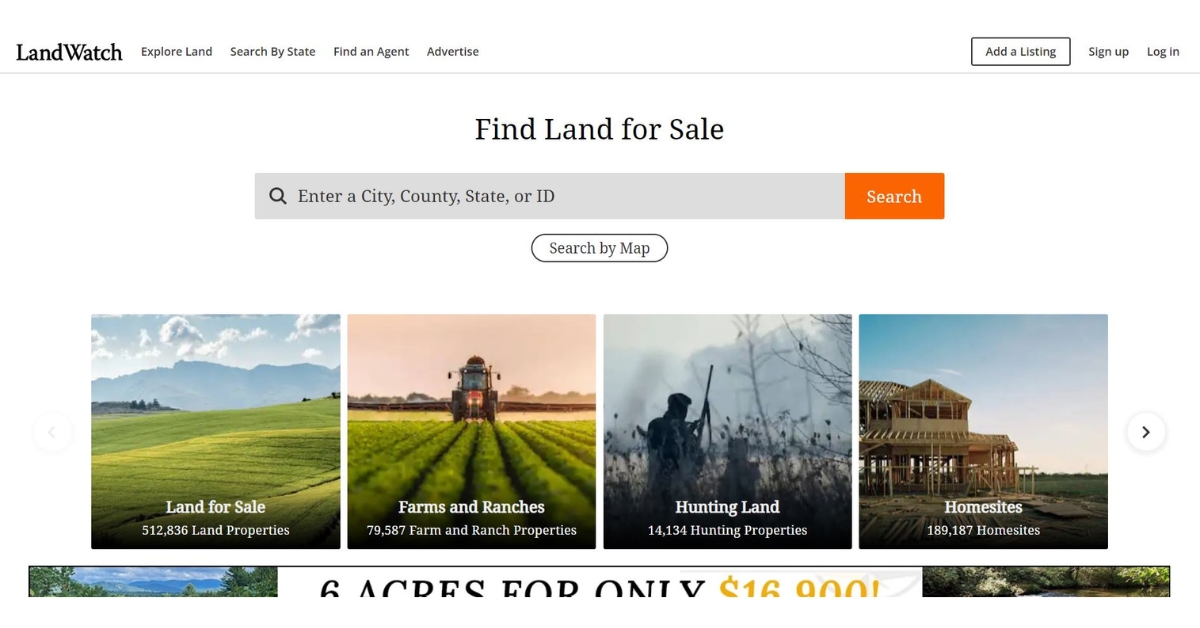Click the left carousel arrow
1200x628 pixels.
tap(52, 432)
